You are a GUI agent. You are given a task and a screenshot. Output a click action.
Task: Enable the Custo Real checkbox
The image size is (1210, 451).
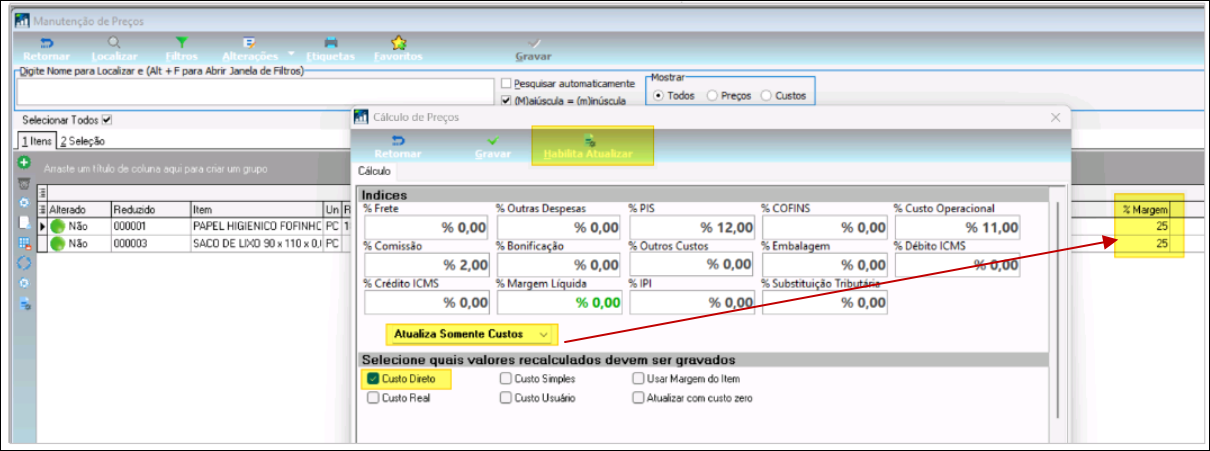coord(373,397)
